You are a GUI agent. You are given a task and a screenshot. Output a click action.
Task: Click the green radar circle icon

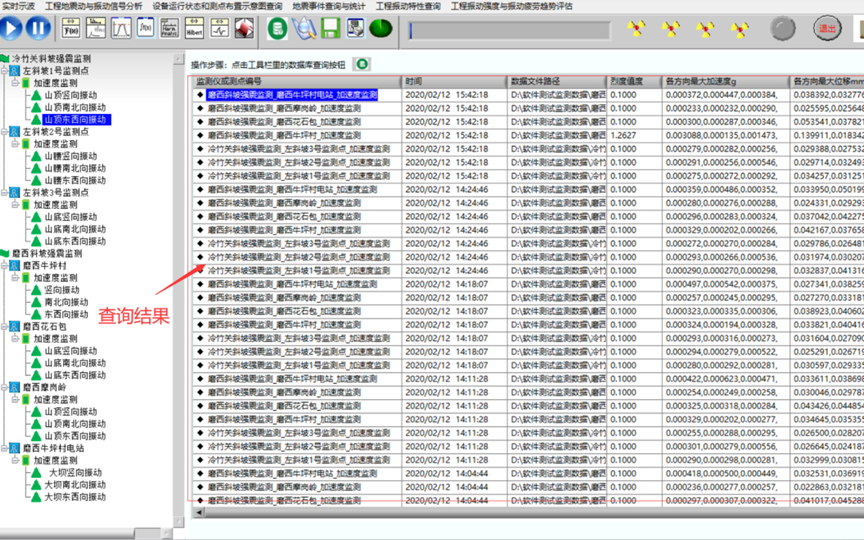(380, 29)
